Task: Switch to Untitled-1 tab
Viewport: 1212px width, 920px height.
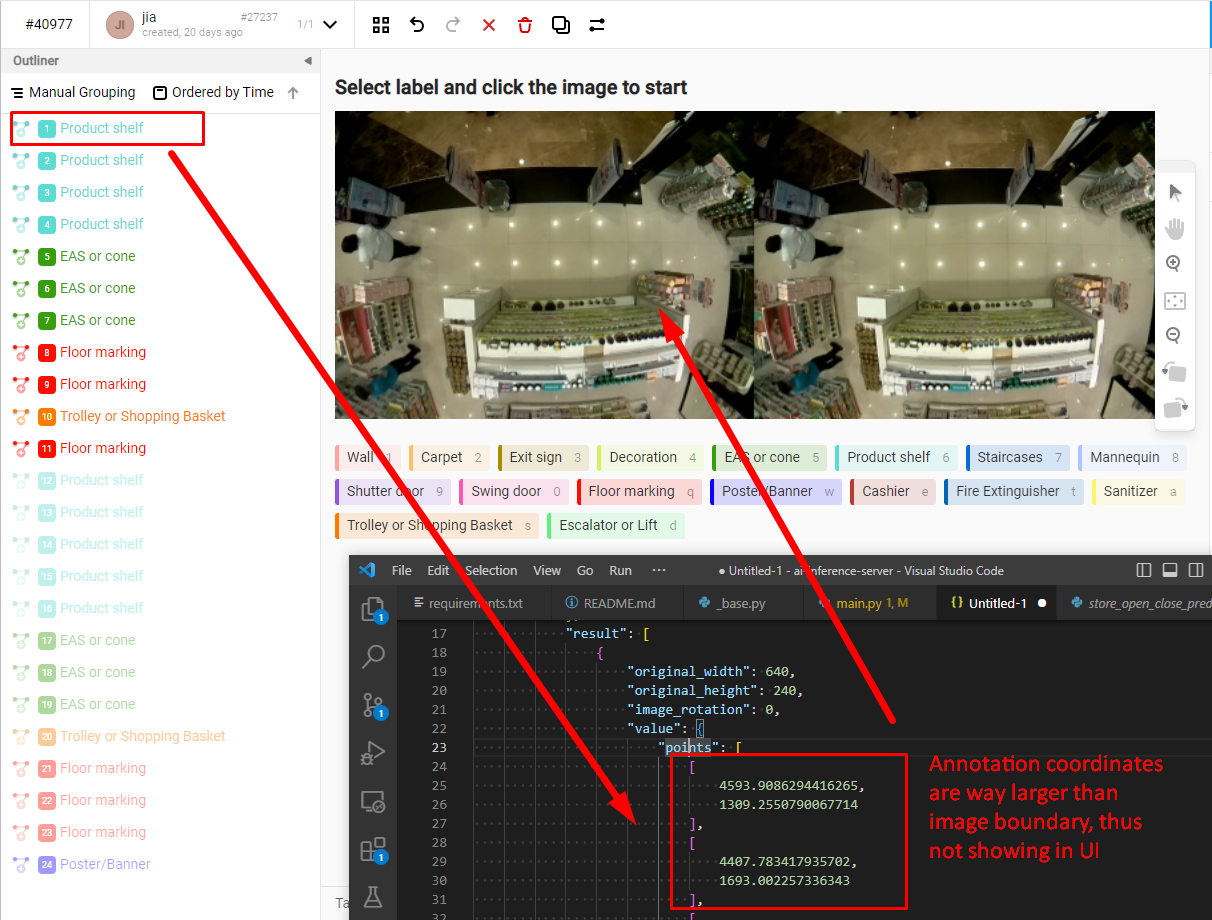Action: point(997,603)
